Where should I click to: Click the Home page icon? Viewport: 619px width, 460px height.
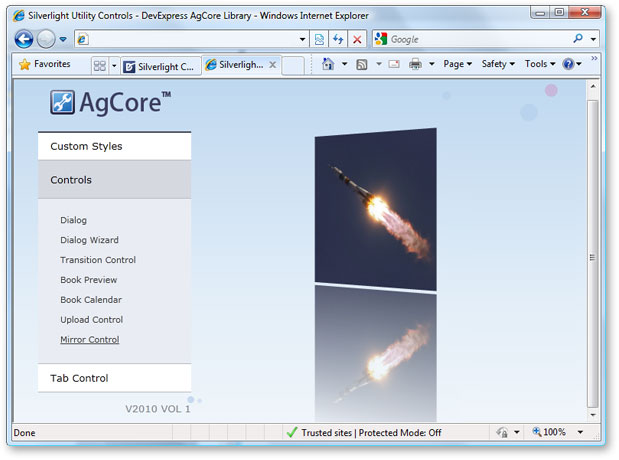click(x=326, y=64)
